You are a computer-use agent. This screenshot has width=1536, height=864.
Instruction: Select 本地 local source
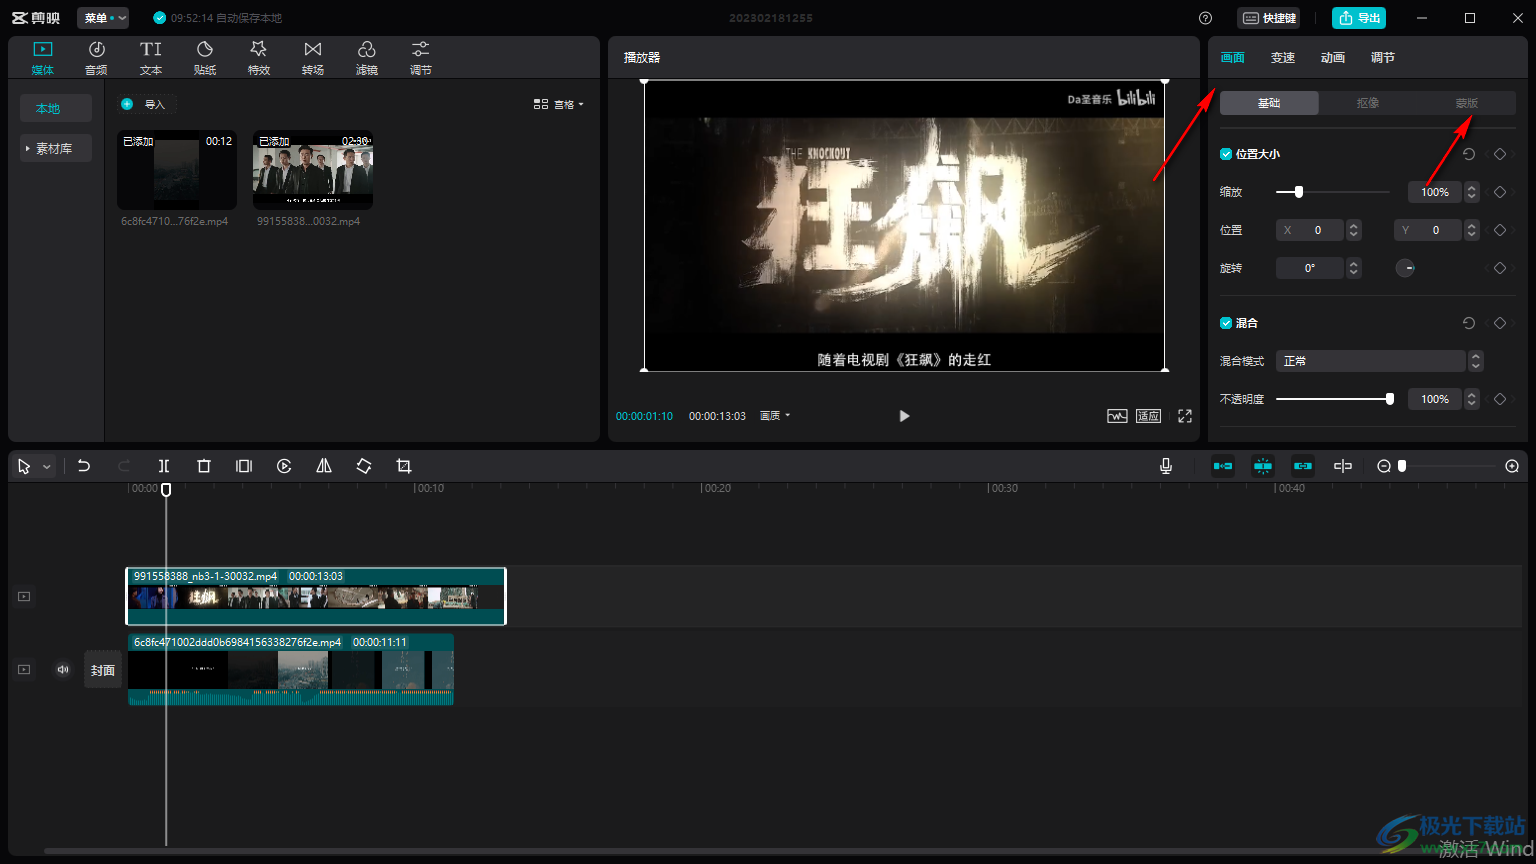tap(56, 108)
